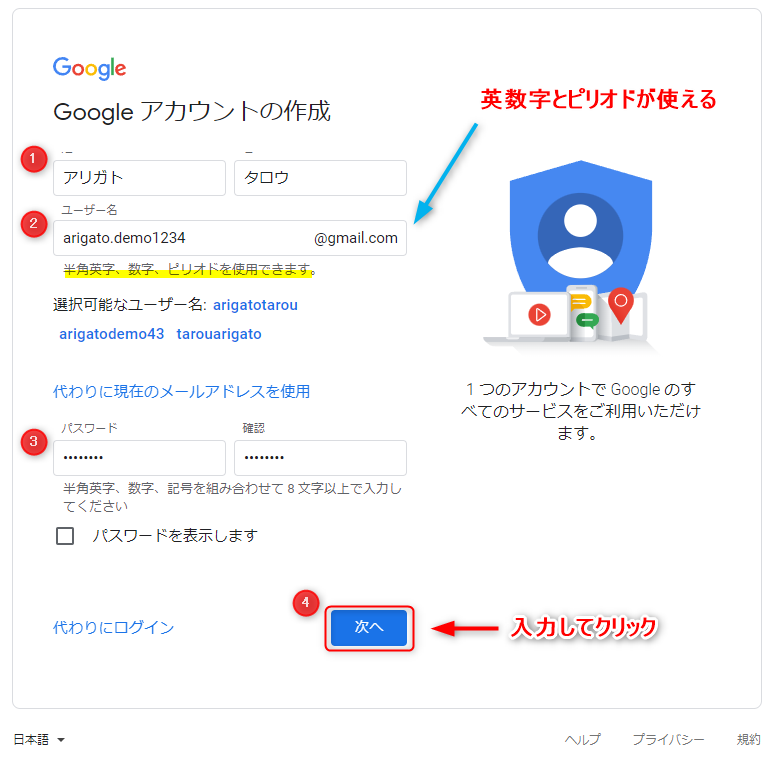The width and height of the screenshot is (777, 769).
Task: Click the red step 4 marker
Action: point(306,603)
